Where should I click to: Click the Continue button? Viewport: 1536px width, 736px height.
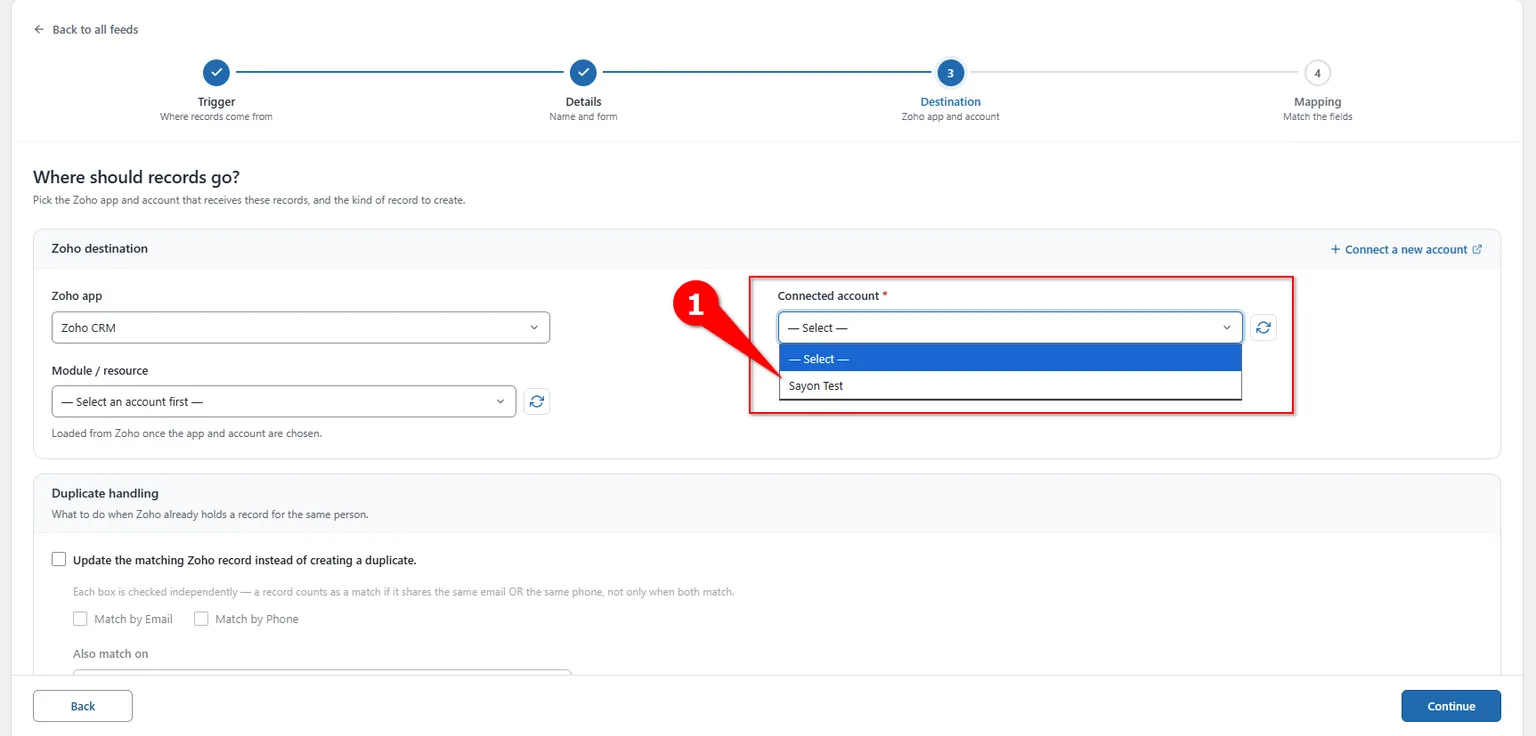point(1451,706)
